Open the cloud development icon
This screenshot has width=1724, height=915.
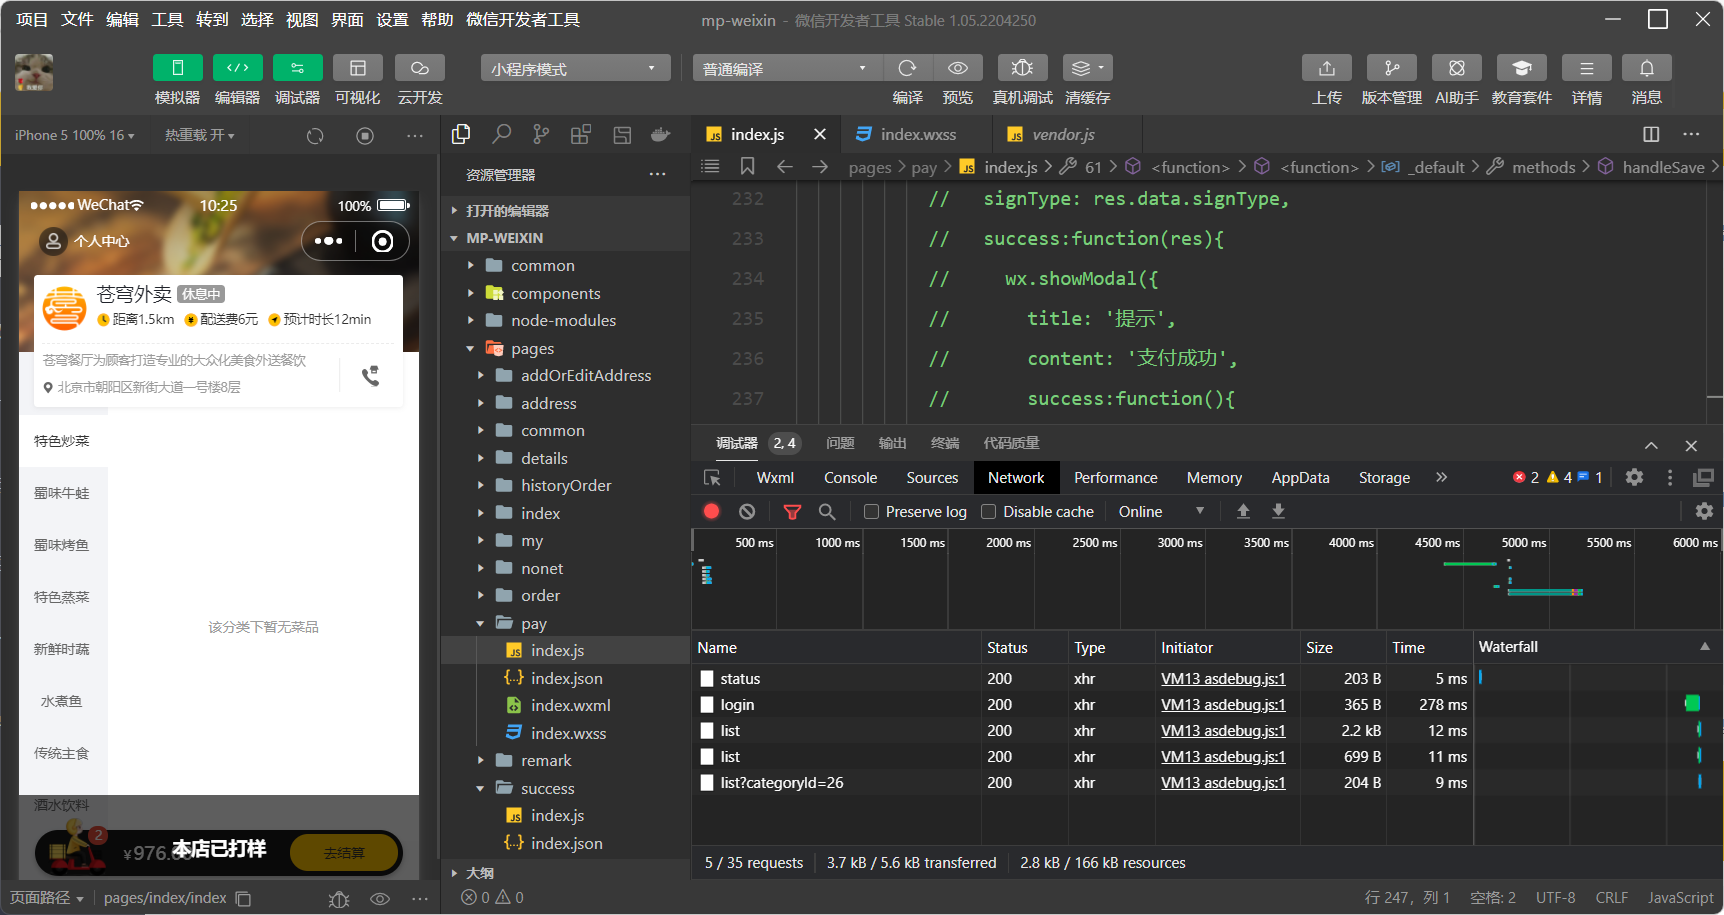tap(419, 68)
